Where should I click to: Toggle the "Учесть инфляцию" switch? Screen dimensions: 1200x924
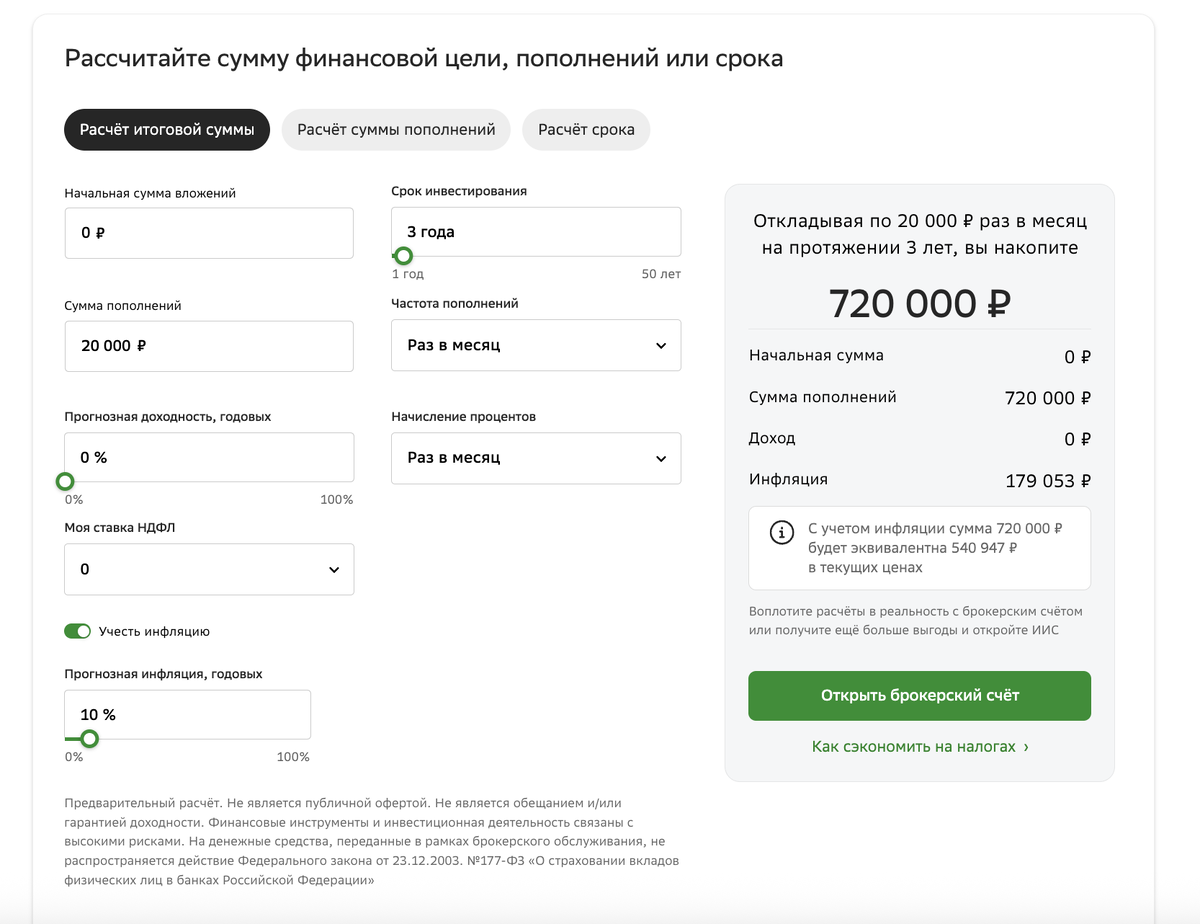[77, 631]
